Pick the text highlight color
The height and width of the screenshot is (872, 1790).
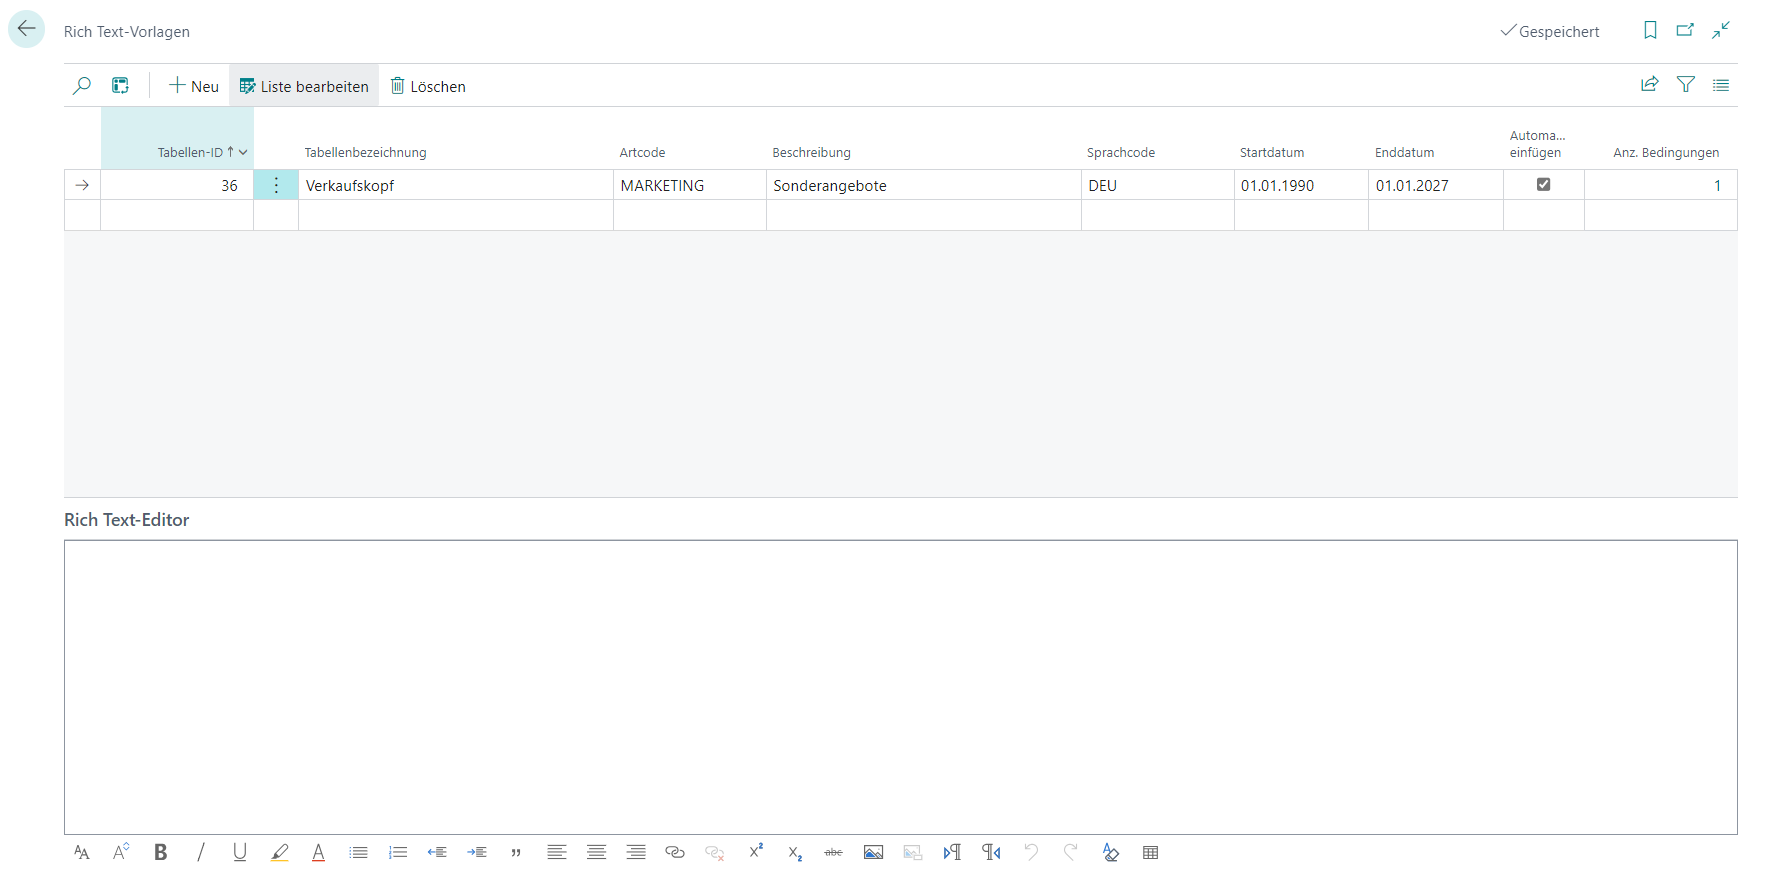(280, 852)
